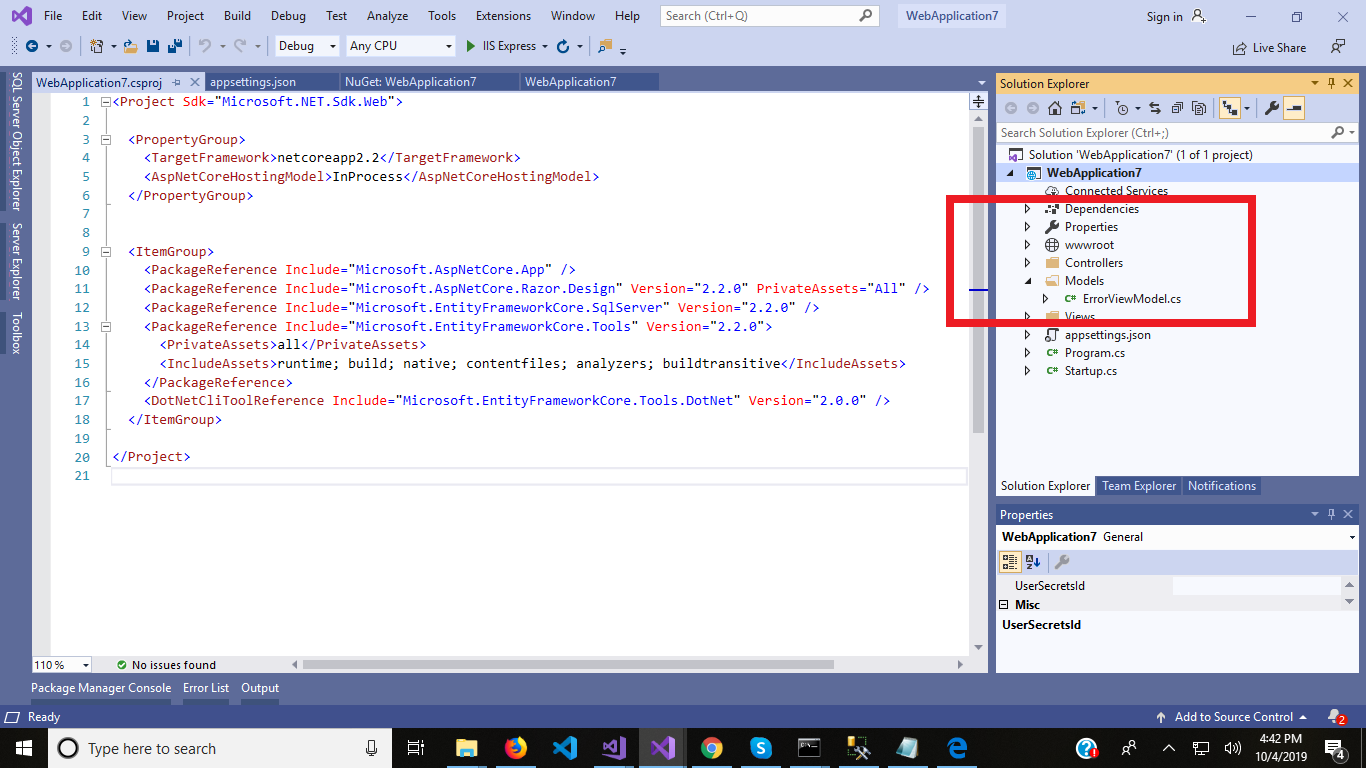Open the Live Share icon
The width and height of the screenshot is (1366, 768).
coord(1241,47)
